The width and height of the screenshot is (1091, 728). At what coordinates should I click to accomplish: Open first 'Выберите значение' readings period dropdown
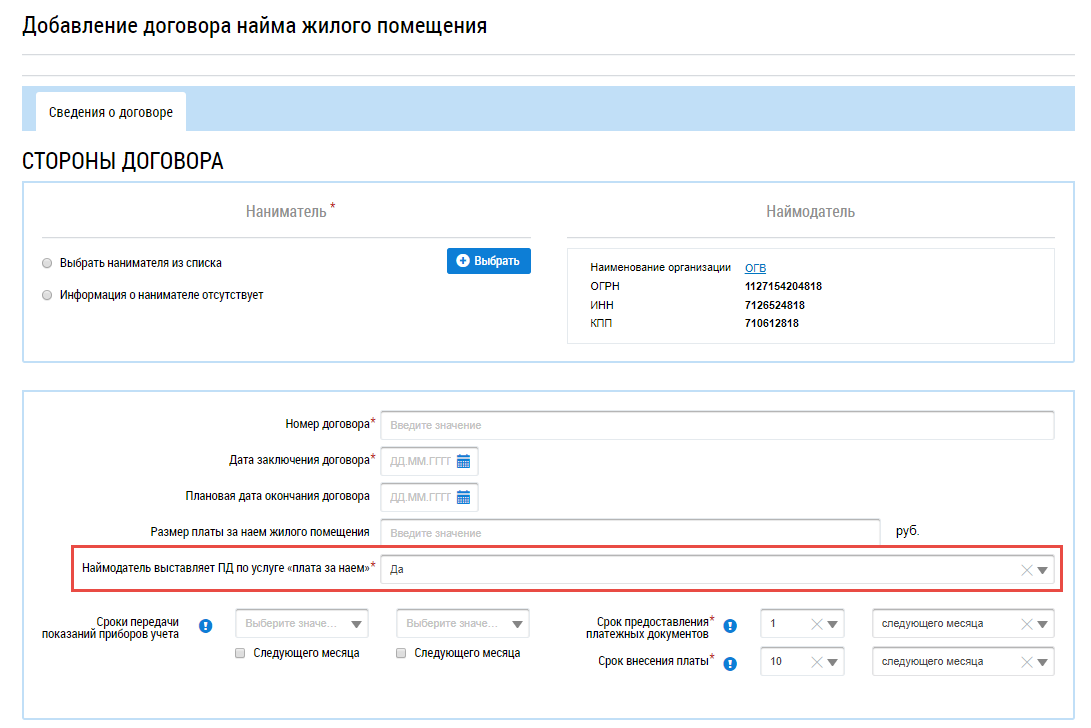301,624
